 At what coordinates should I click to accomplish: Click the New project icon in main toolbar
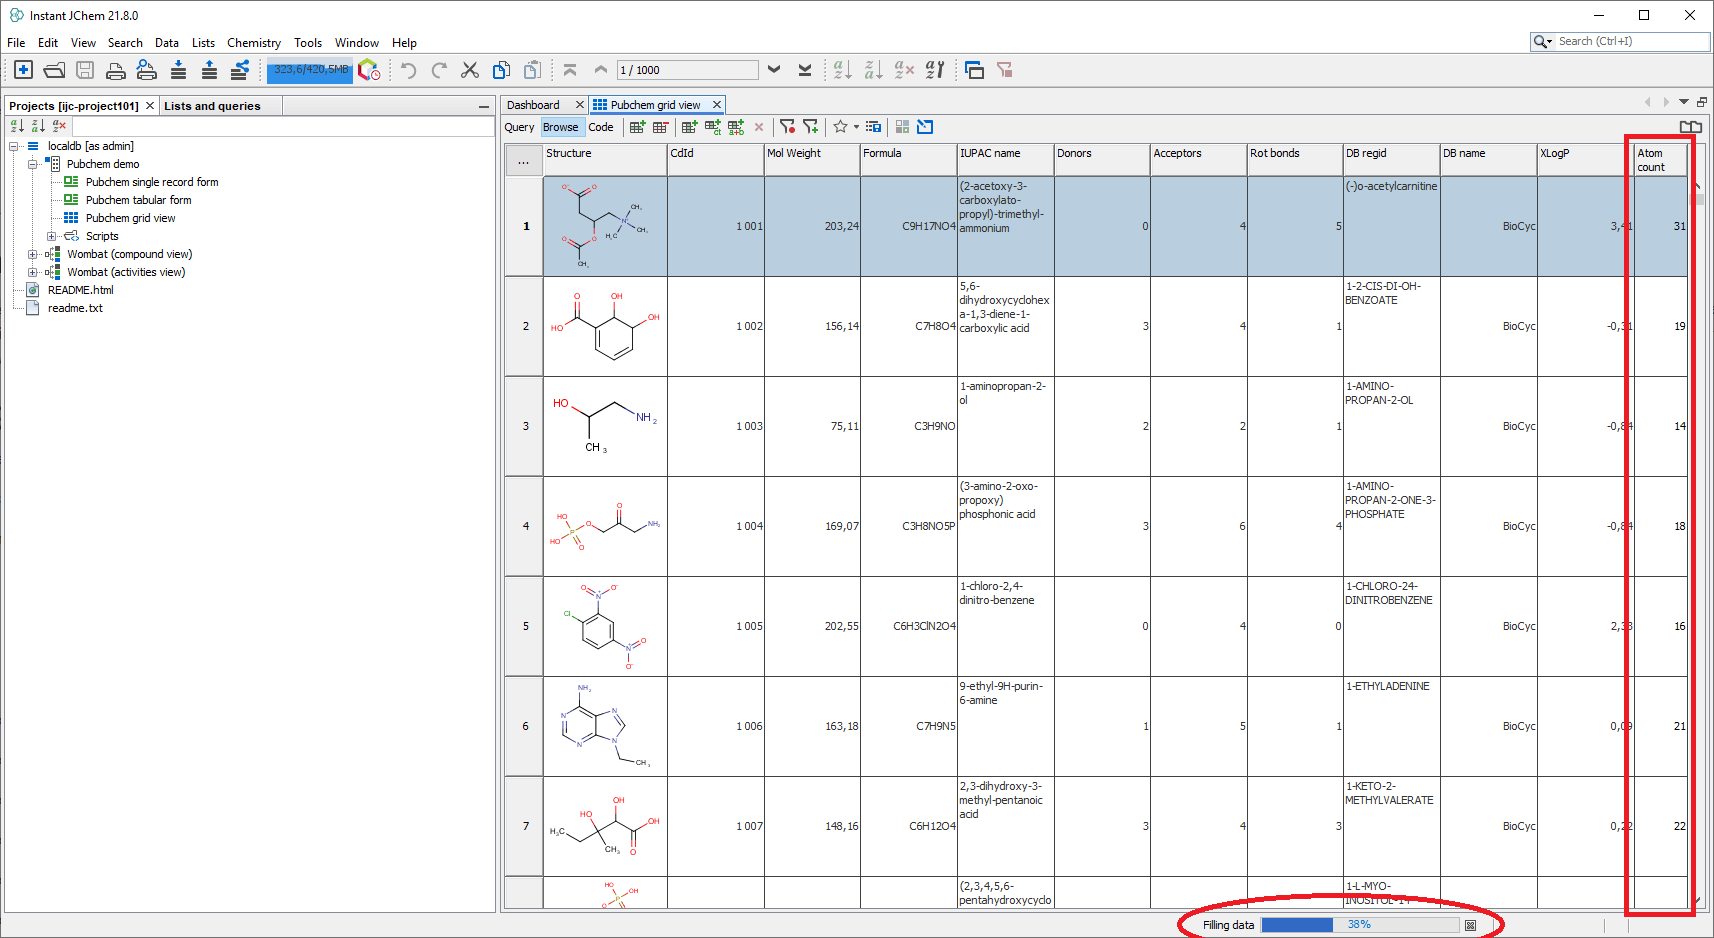coord(24,70)
